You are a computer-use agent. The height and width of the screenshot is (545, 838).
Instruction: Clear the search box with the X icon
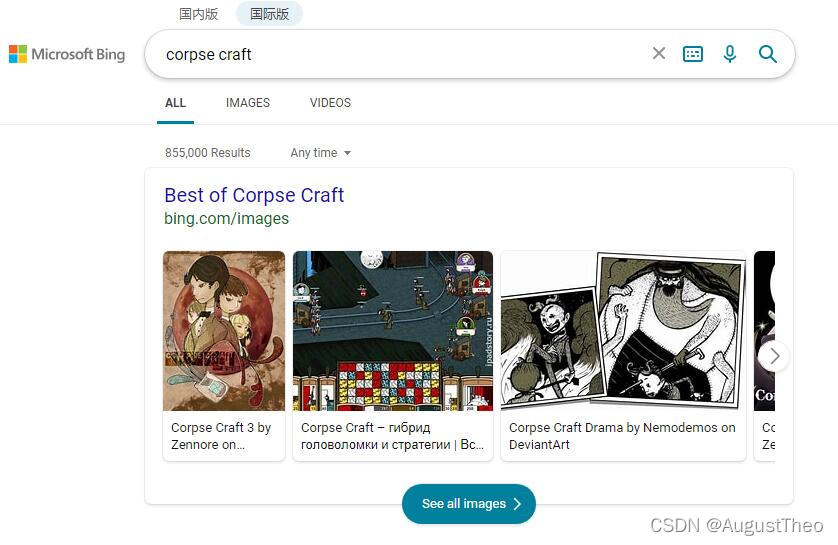pos(658,53)
